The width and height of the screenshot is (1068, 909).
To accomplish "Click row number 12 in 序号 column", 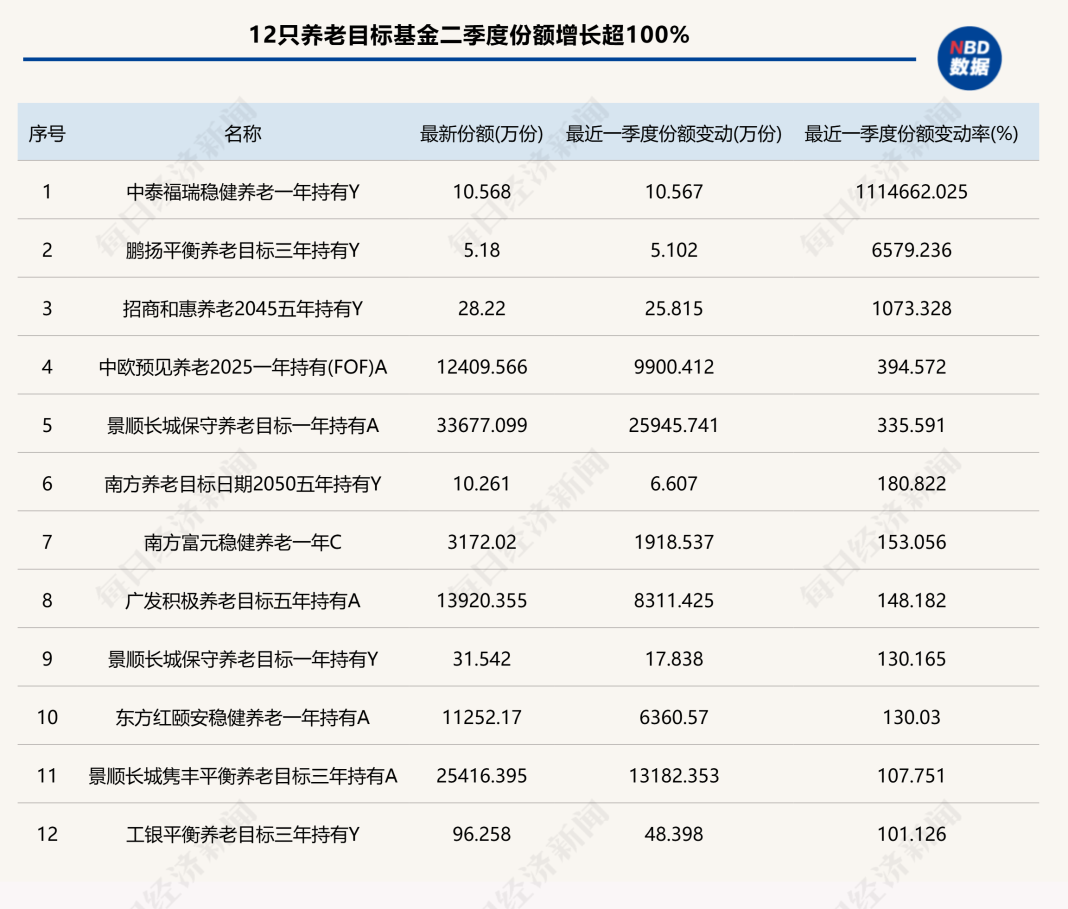I will click(x=47, y=835).
